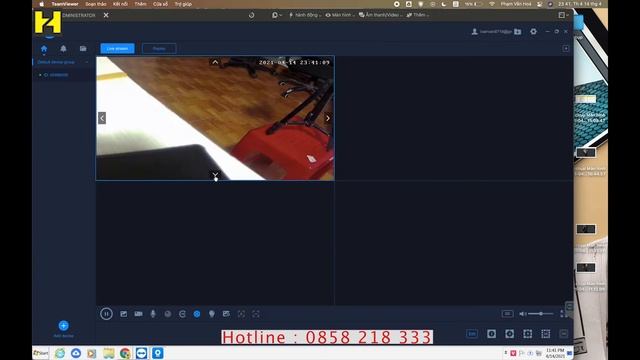Open the user account in the header
Screen dimensions: 640x360
click(491, 31)
